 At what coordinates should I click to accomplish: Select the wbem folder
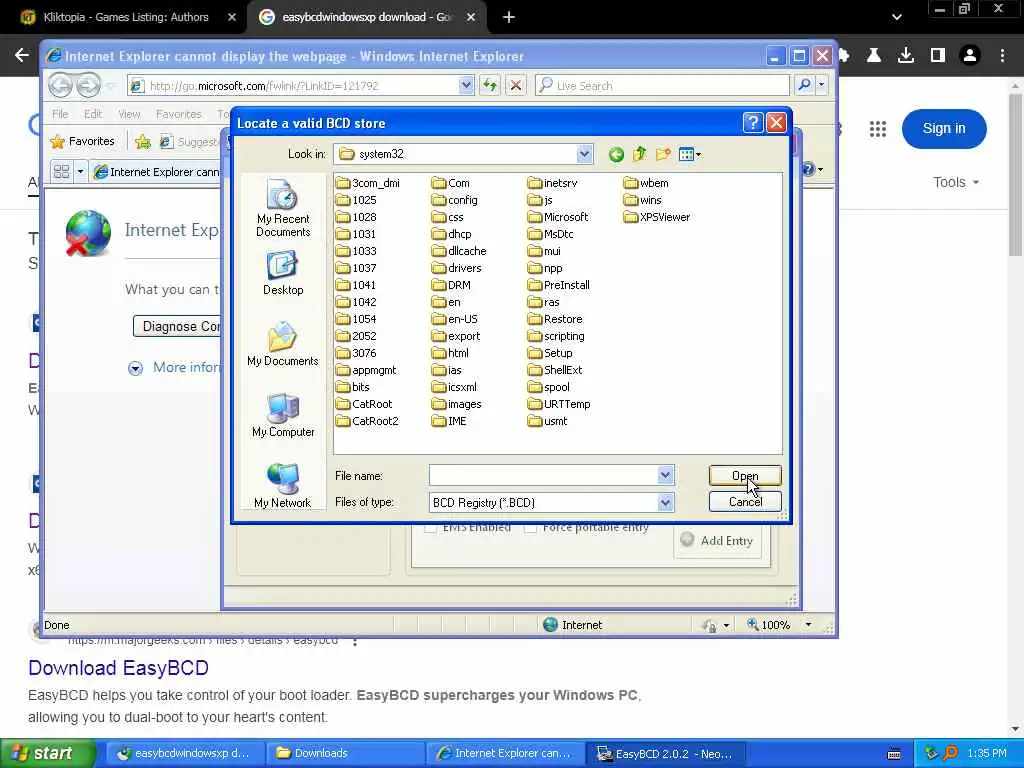(646, 183)
